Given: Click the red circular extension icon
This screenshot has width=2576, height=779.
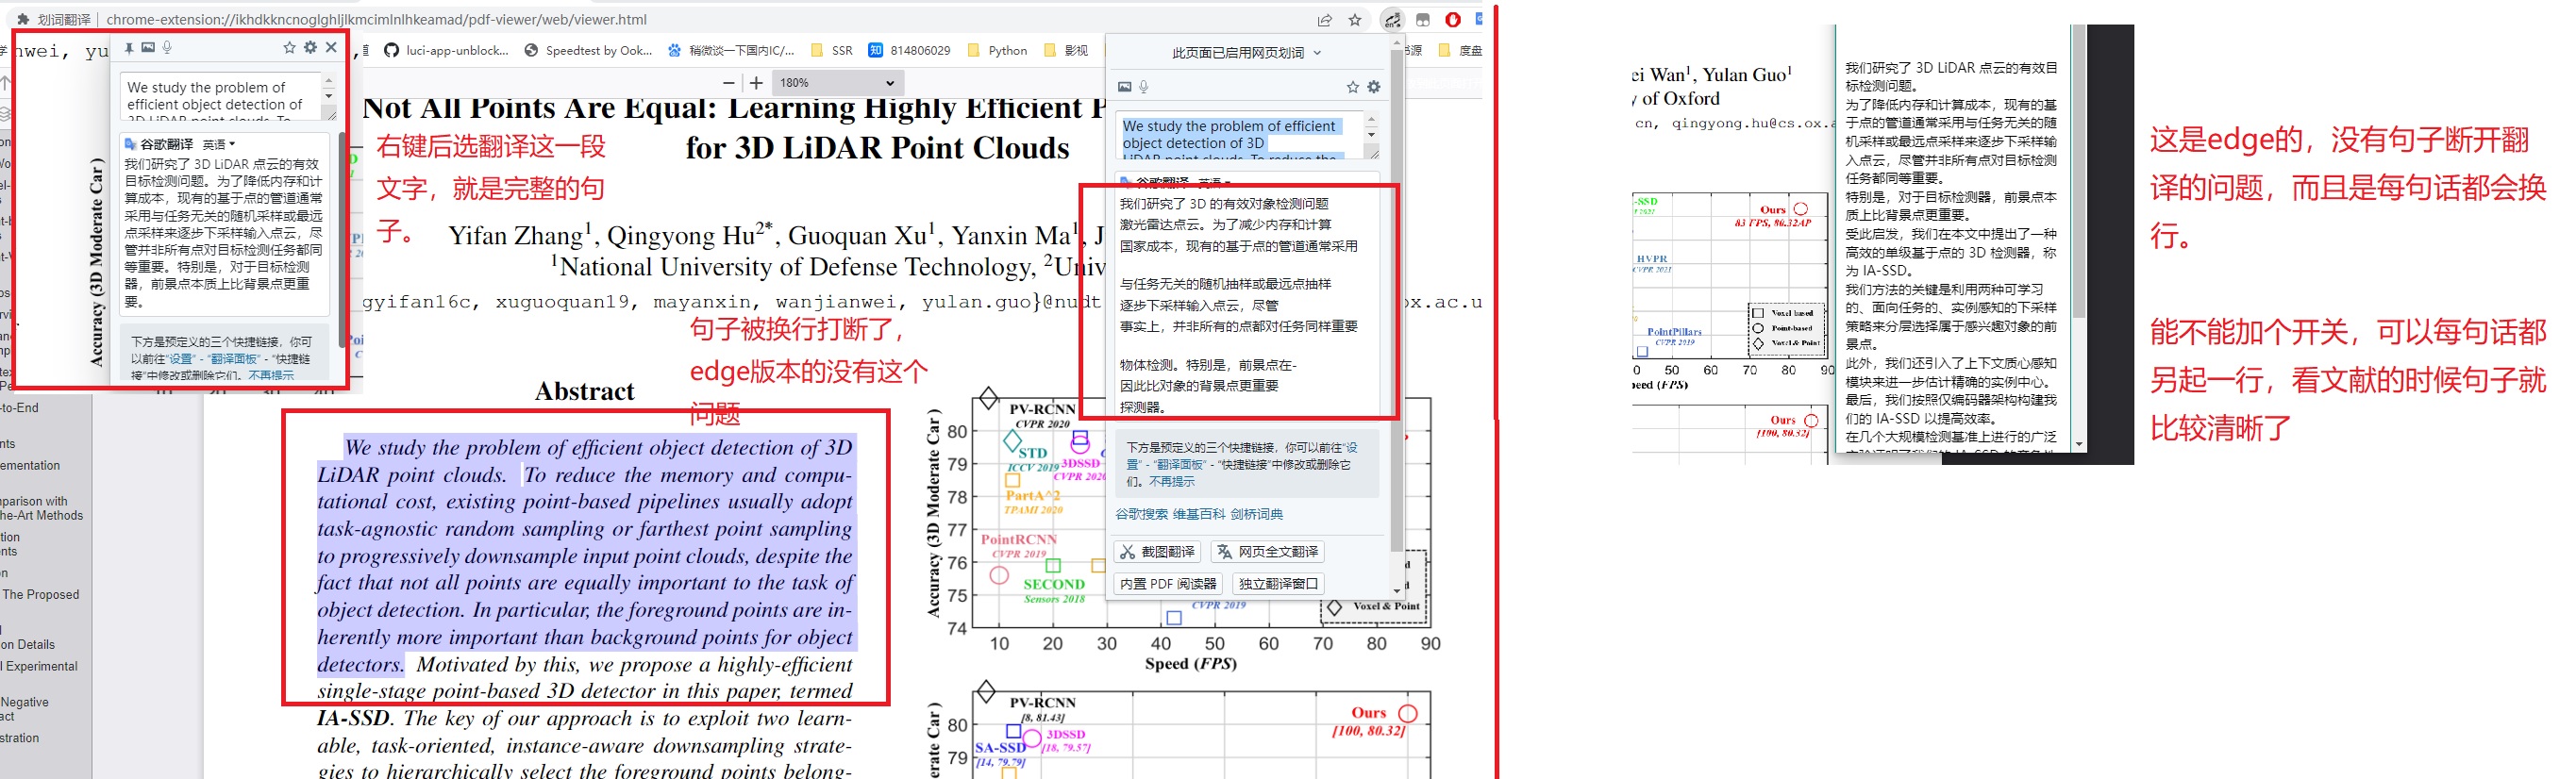Looking at the screenshot, I should pos(1453,20).
